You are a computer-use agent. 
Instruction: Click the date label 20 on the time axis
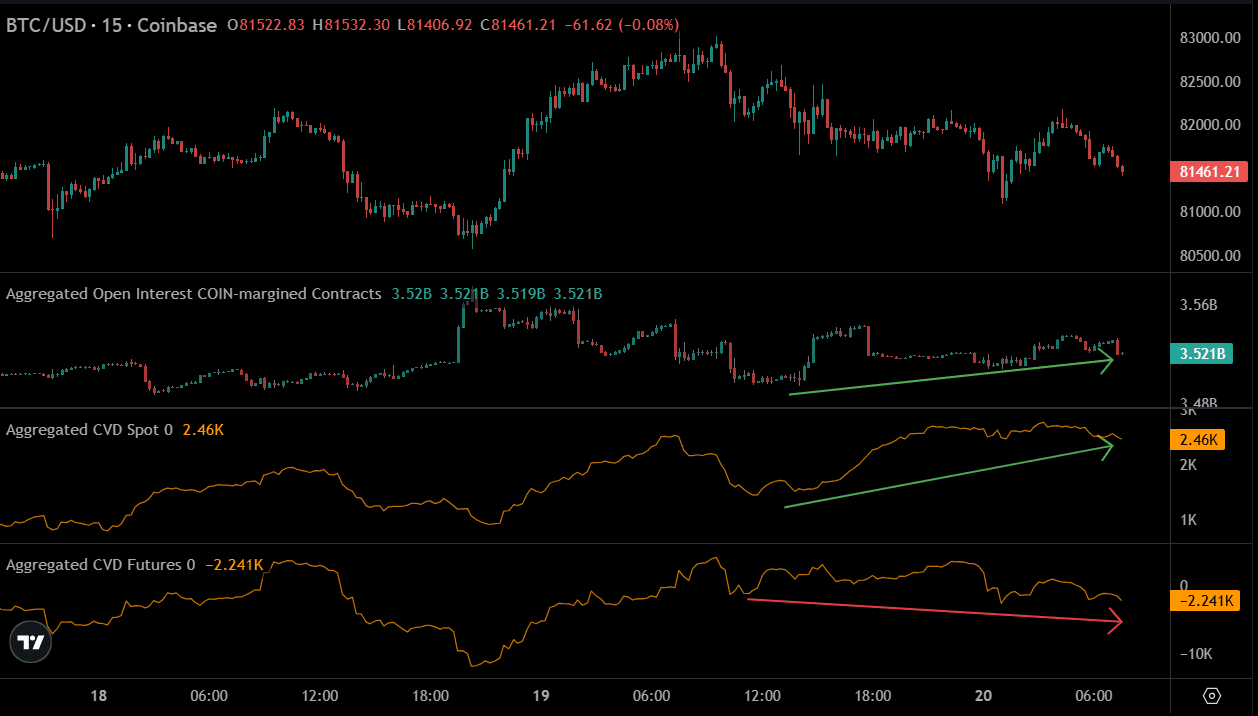[x=983, y=695]
